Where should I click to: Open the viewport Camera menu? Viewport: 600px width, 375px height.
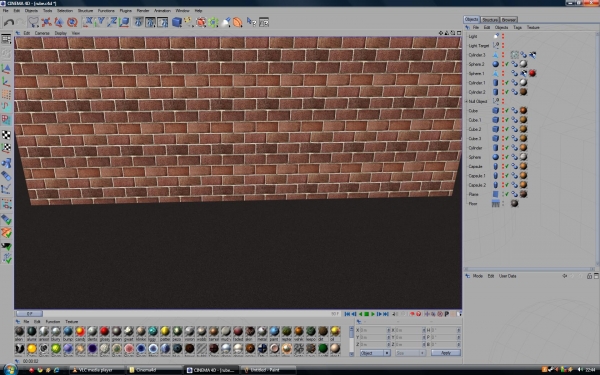pyautogui.click(x=42, y=33)
